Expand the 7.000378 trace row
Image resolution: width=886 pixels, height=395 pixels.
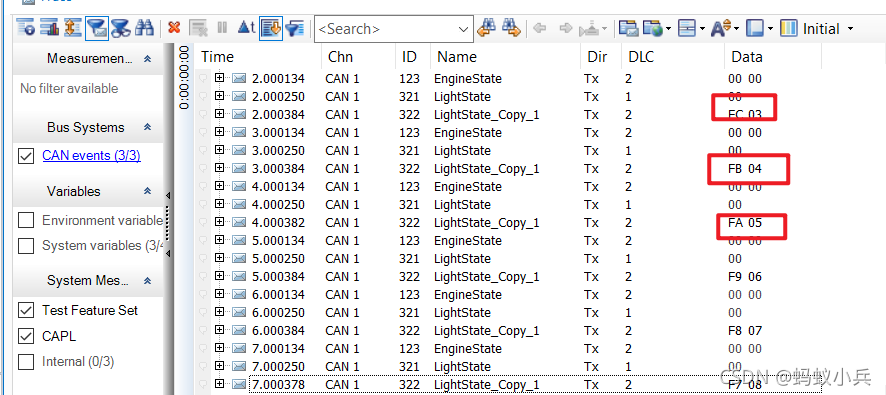(x=219, y=384)
